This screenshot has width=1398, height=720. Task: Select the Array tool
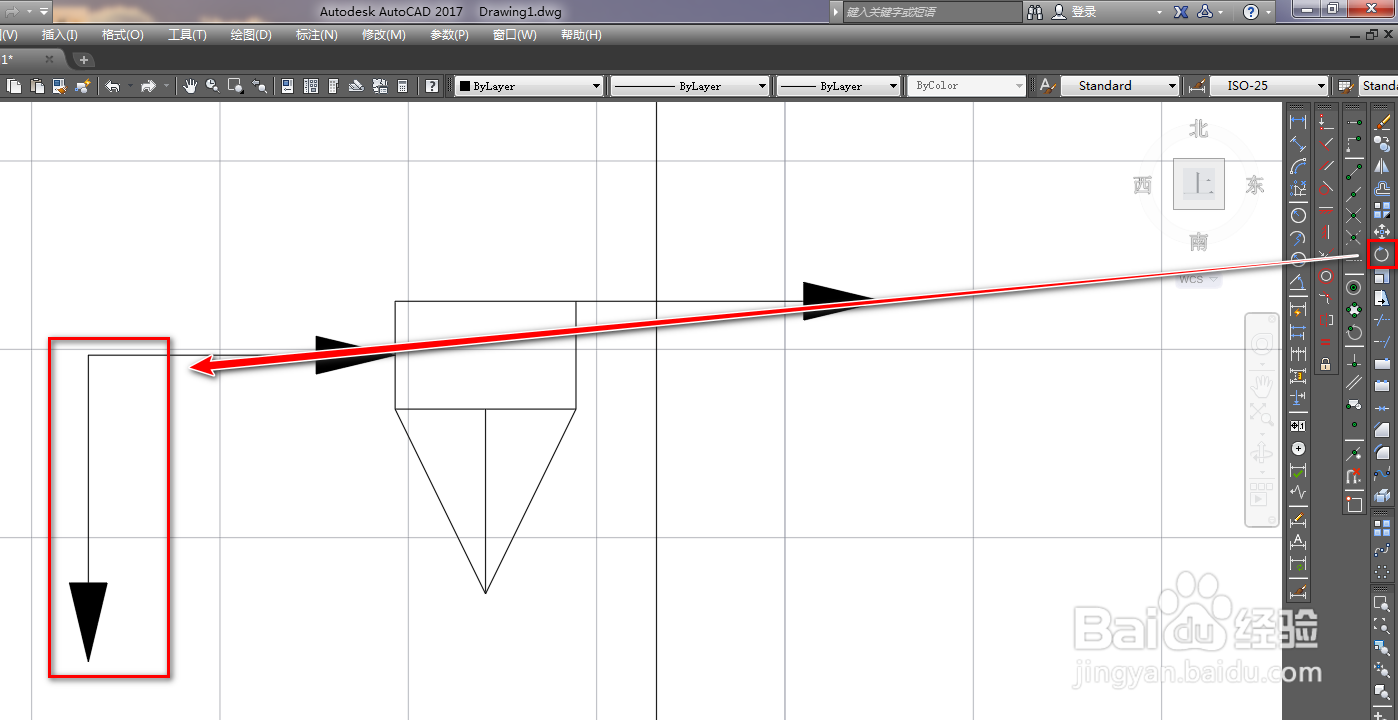pos(1382,209)
